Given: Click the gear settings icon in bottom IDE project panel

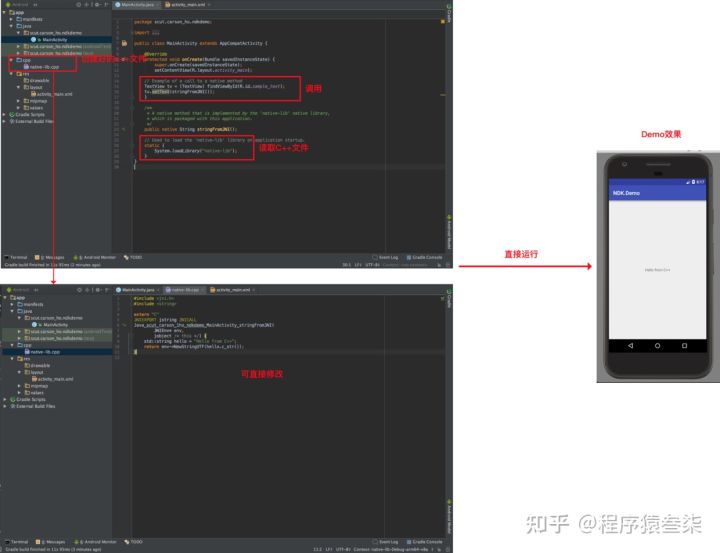Looking at the screenshot, I should click(x=97, y=290).
